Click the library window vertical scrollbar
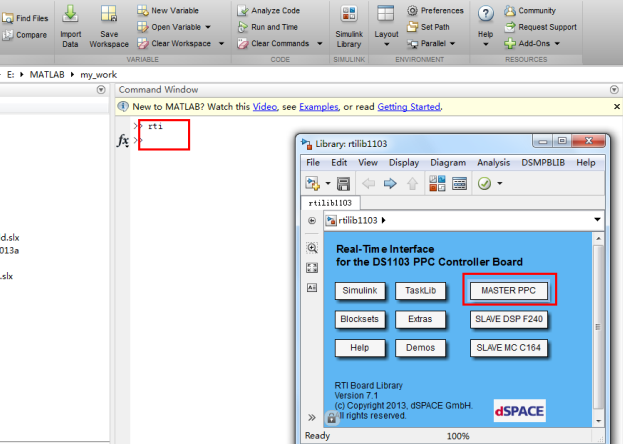 point(598,329)
